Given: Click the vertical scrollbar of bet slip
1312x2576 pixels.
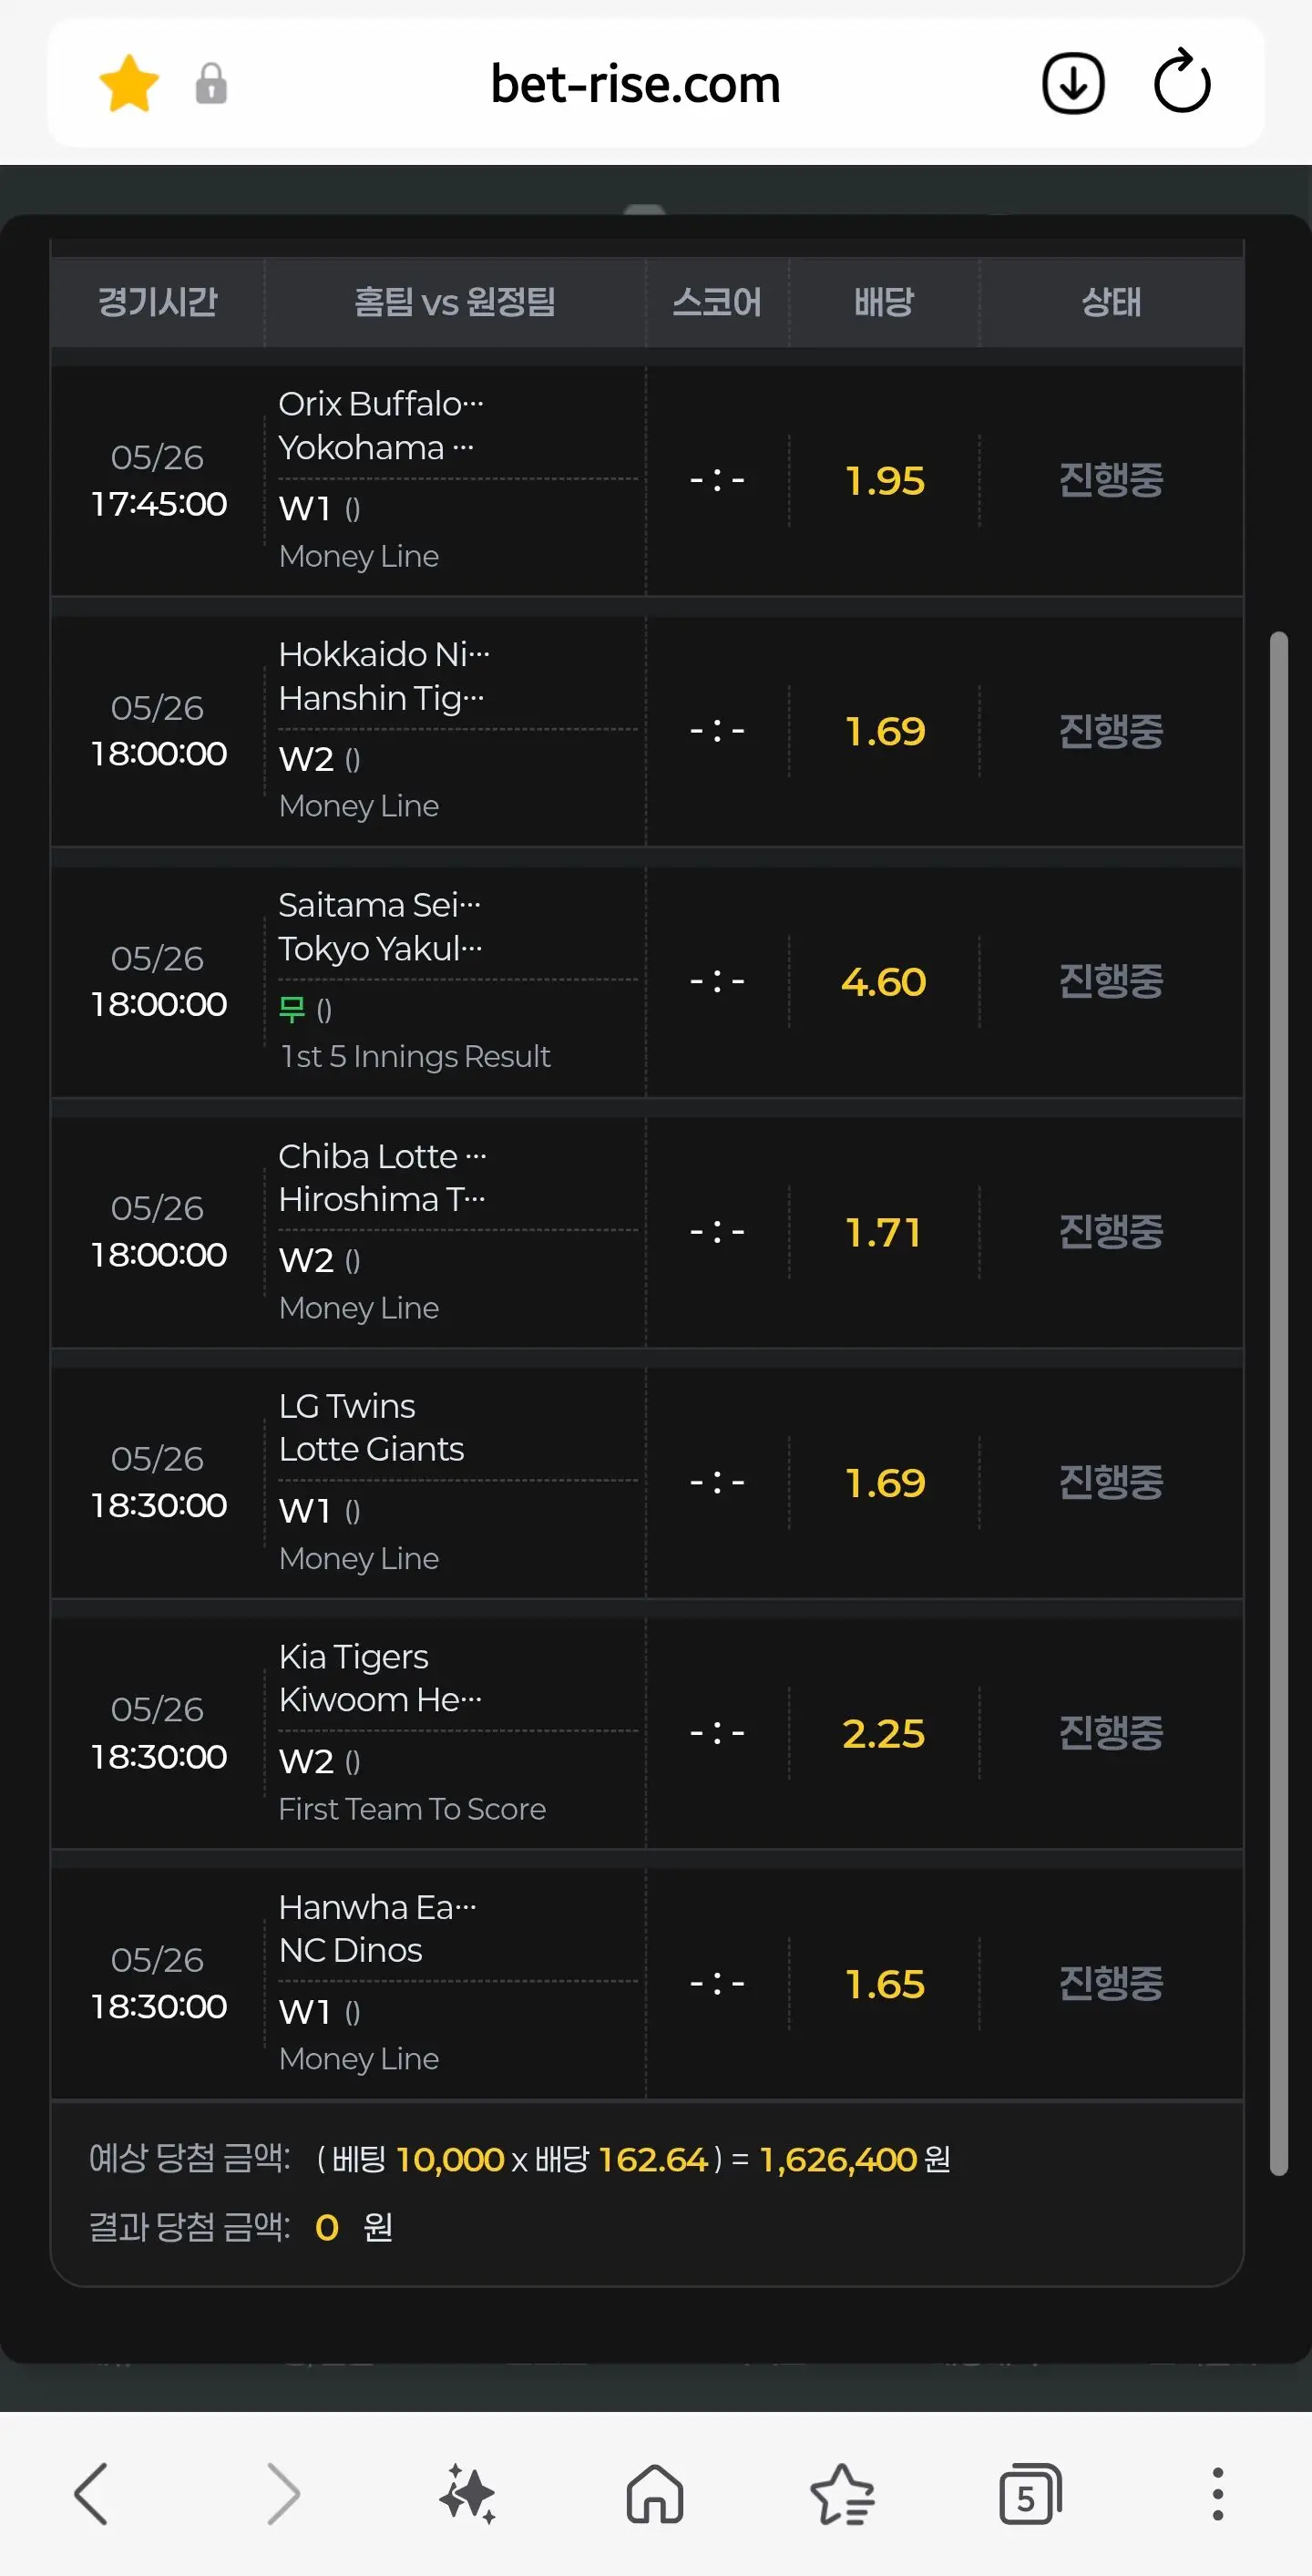Looking at the screenshot, I should pos(1278,1403).
